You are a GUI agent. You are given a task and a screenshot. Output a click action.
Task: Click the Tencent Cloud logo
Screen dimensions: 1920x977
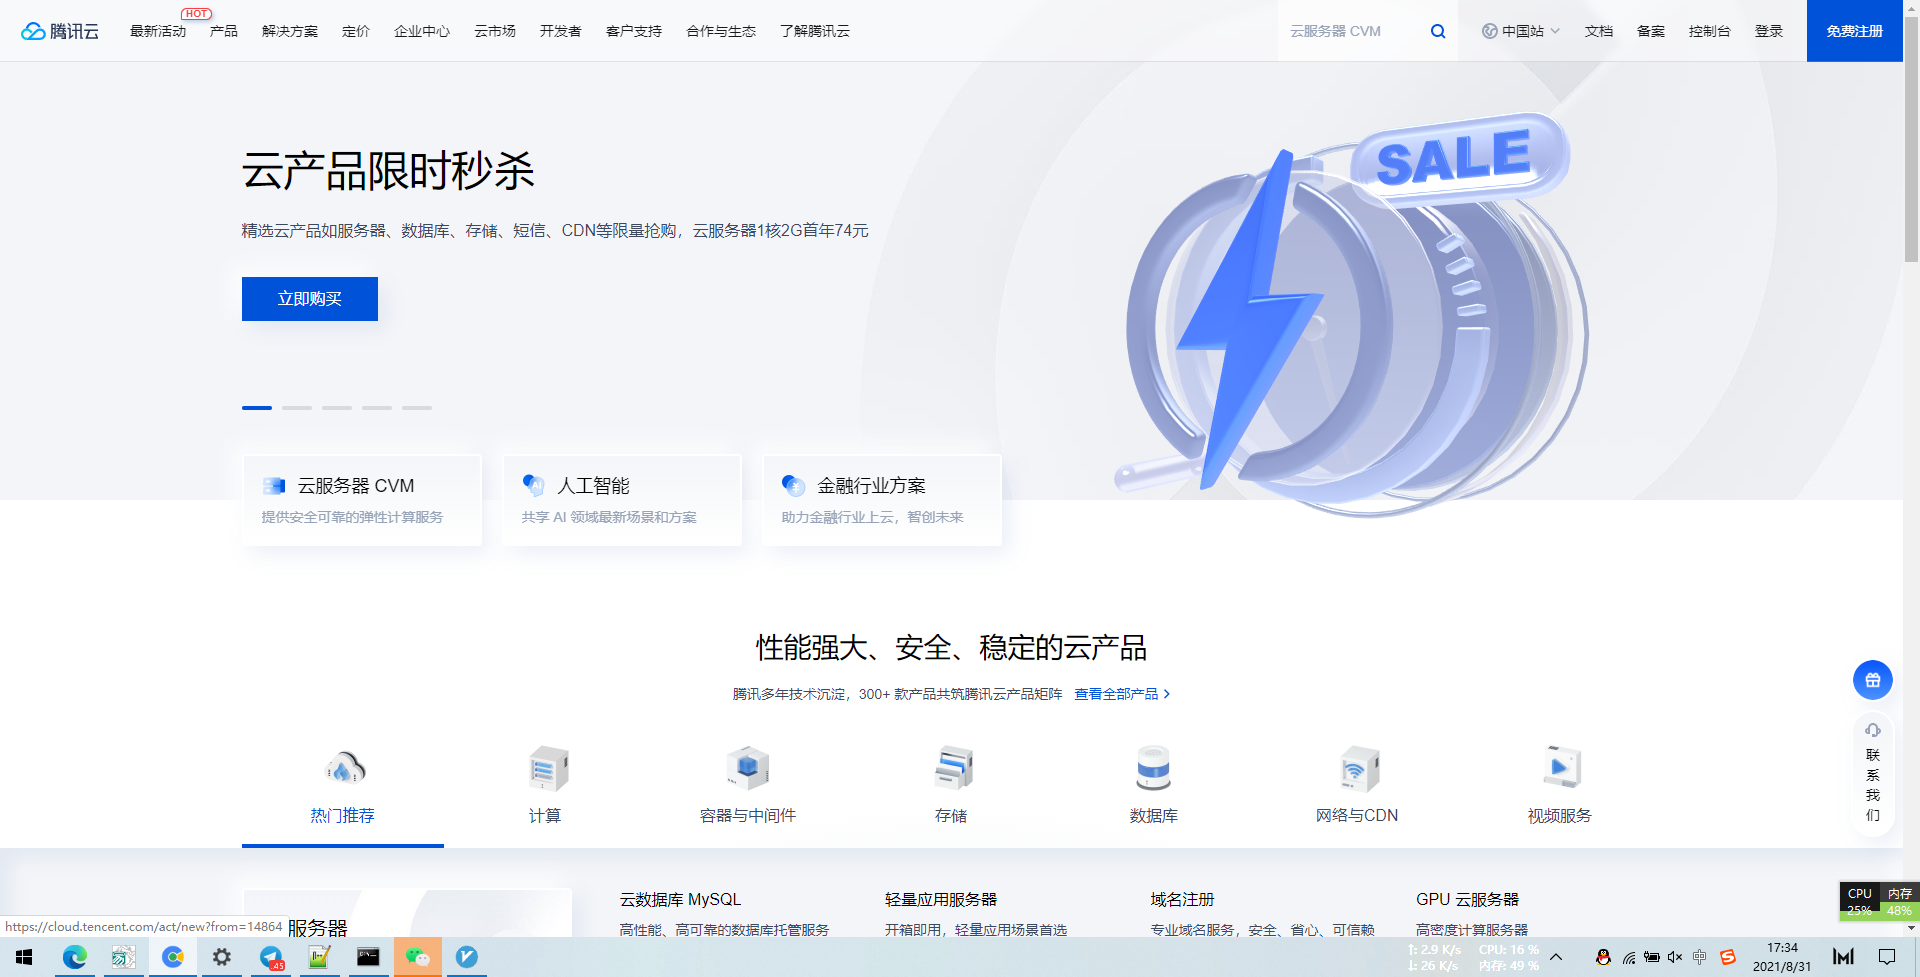[x=60, y=31]
